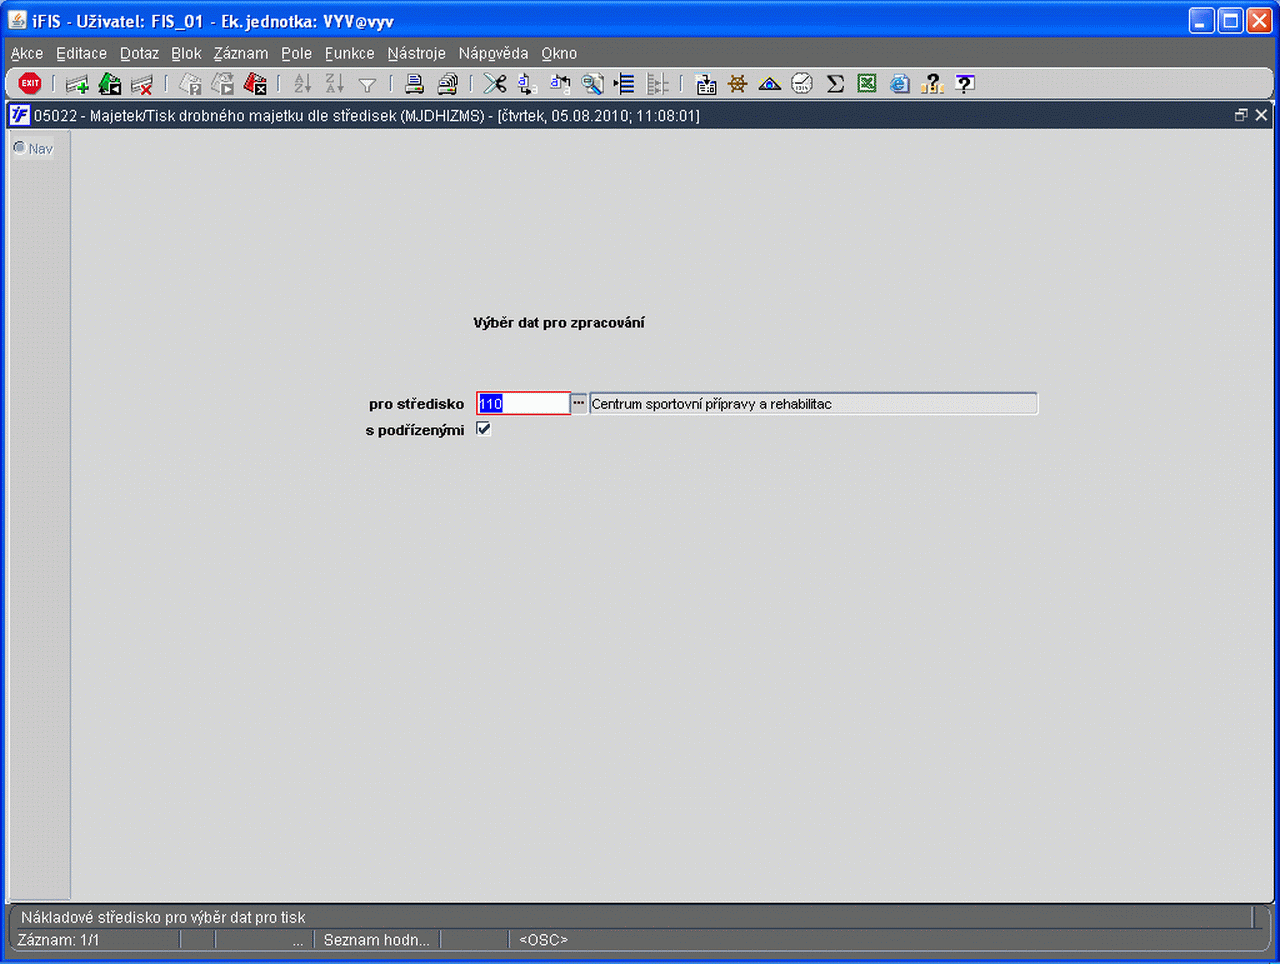Screen dimensions: 1280x964
Task: Click 'Záznam: 1/1' in status bar
Action: coord(58,940)
